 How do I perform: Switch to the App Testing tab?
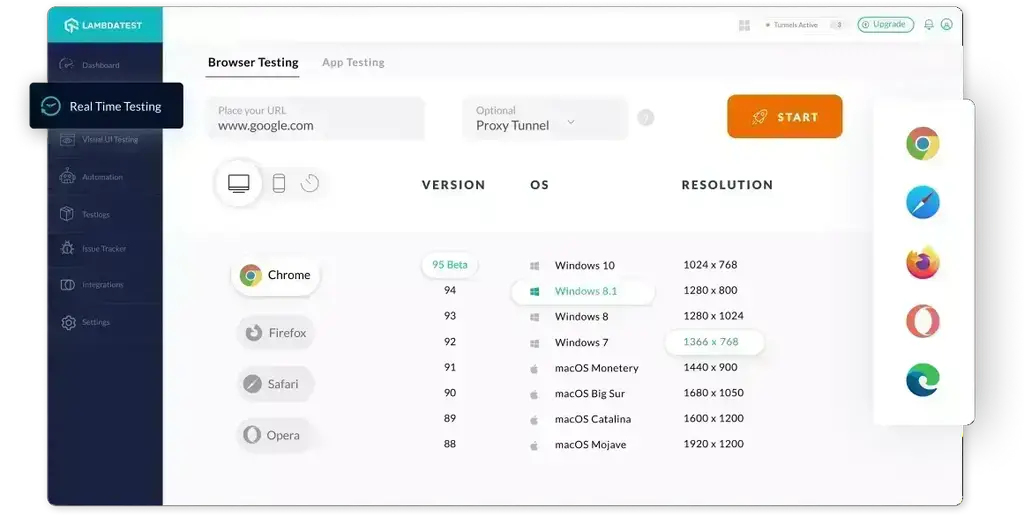(x=353, y=63)
